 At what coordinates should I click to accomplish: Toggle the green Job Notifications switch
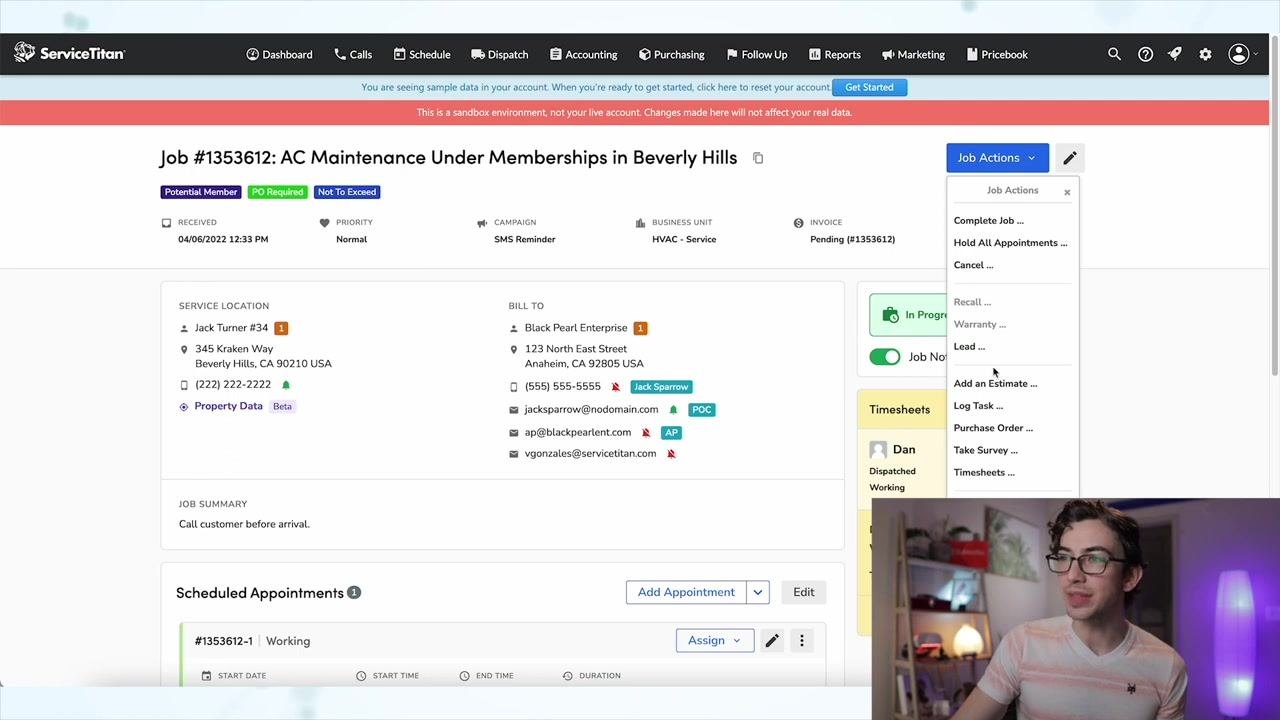pos(884,357)
